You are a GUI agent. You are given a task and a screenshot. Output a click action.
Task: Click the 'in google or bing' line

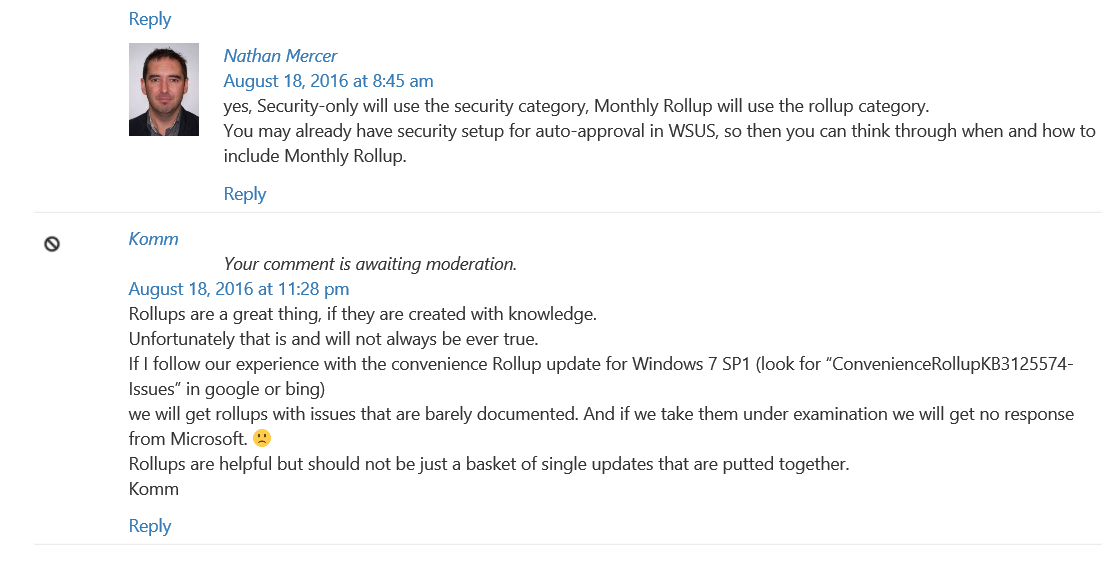pyautogui.click(x=227, y=389)
